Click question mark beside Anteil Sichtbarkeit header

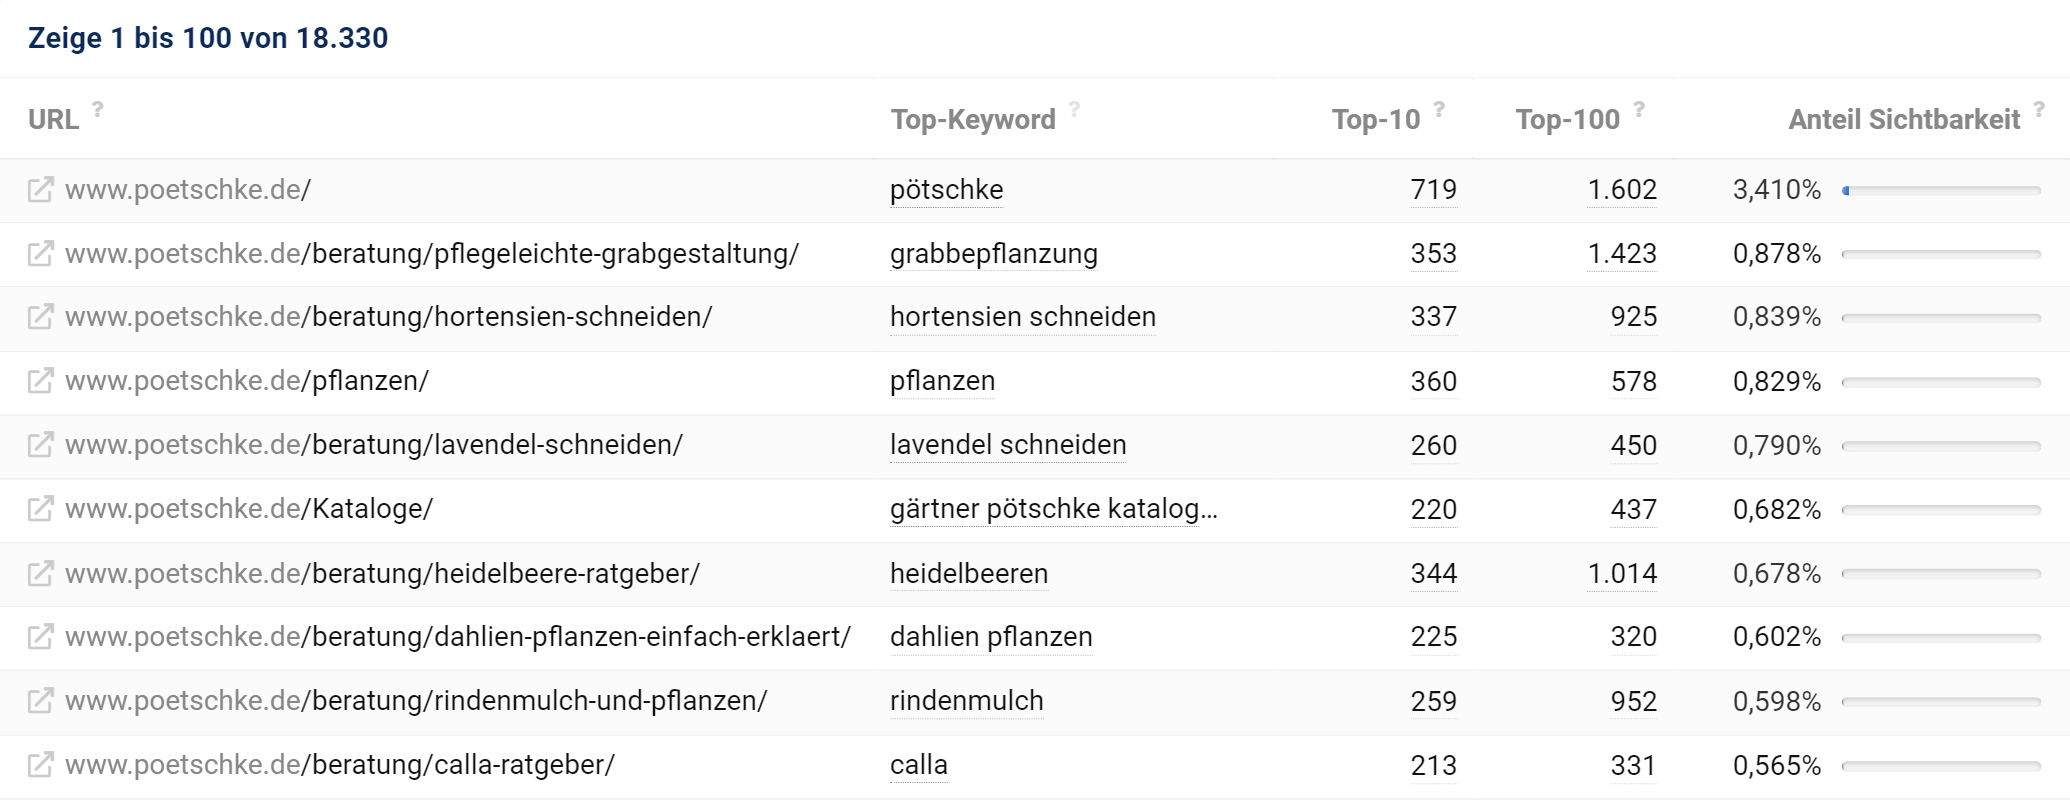tap(2039, 109)
